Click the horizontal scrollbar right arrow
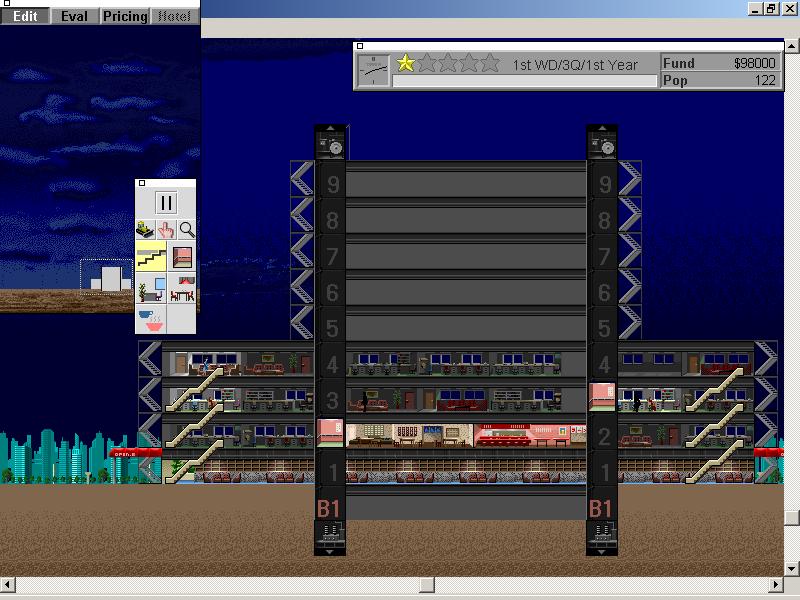Image resolution: width=800 pixels, height=600 pixels. (777, 584)
